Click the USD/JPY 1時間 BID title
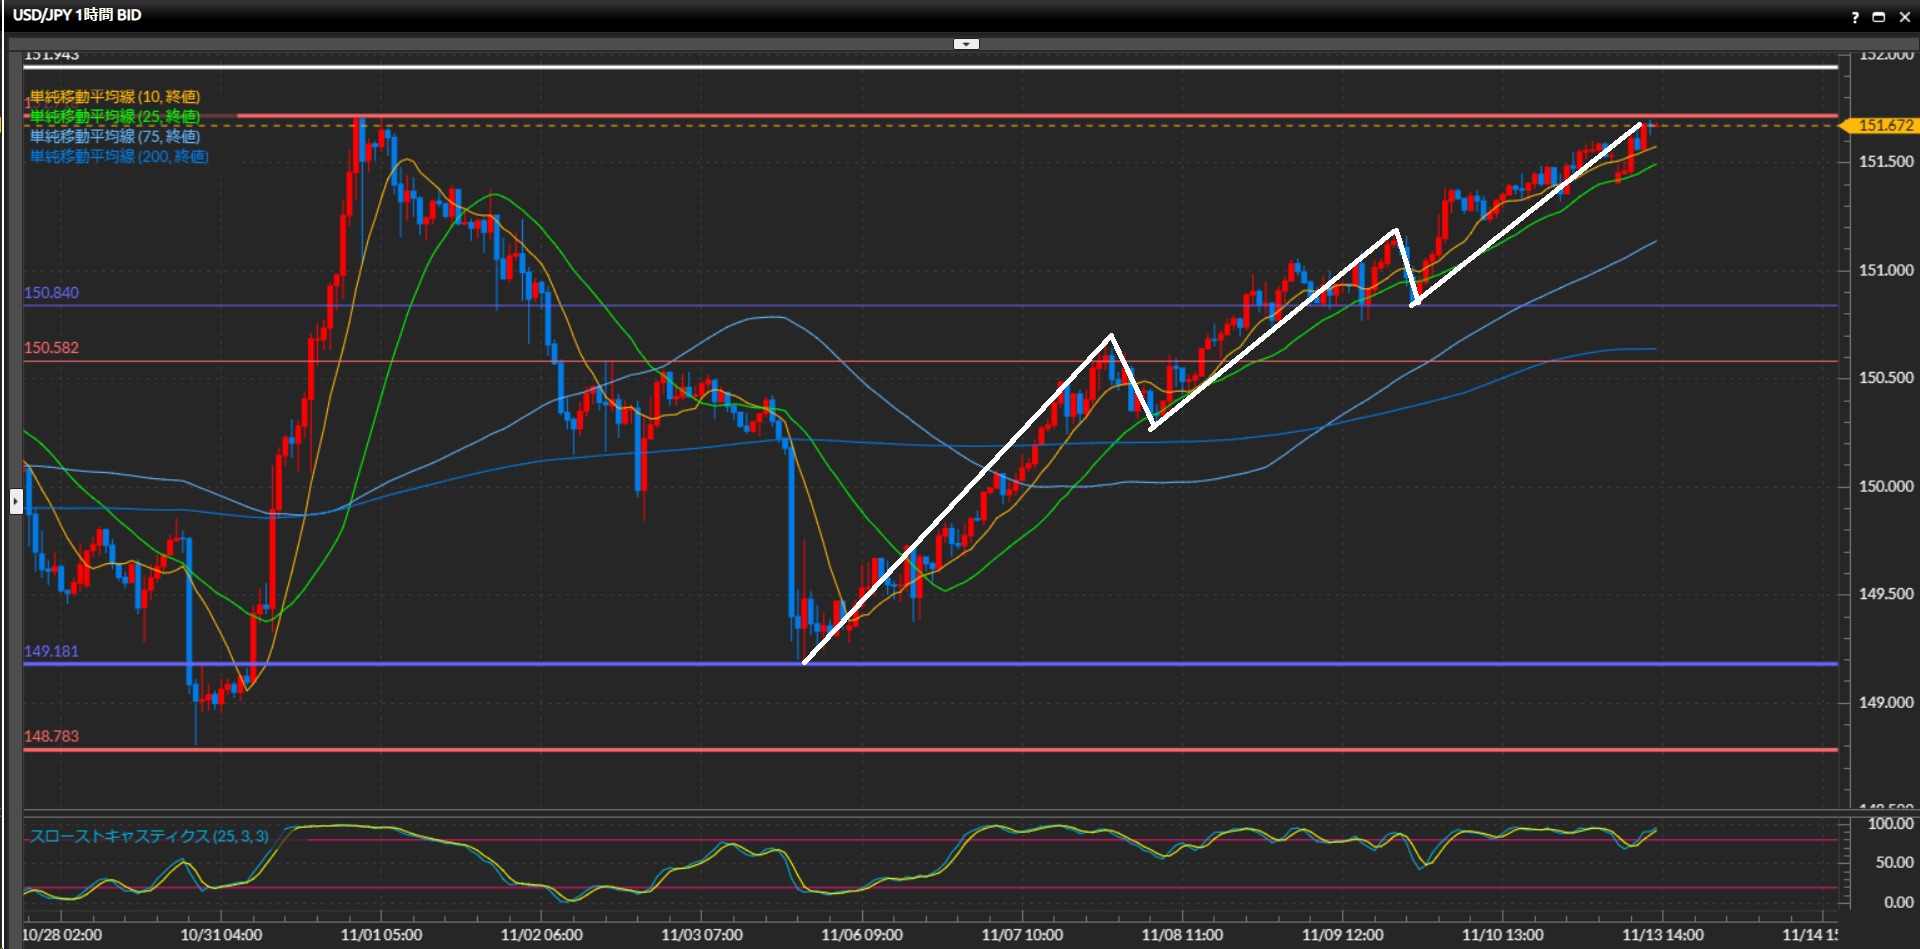 77,15
